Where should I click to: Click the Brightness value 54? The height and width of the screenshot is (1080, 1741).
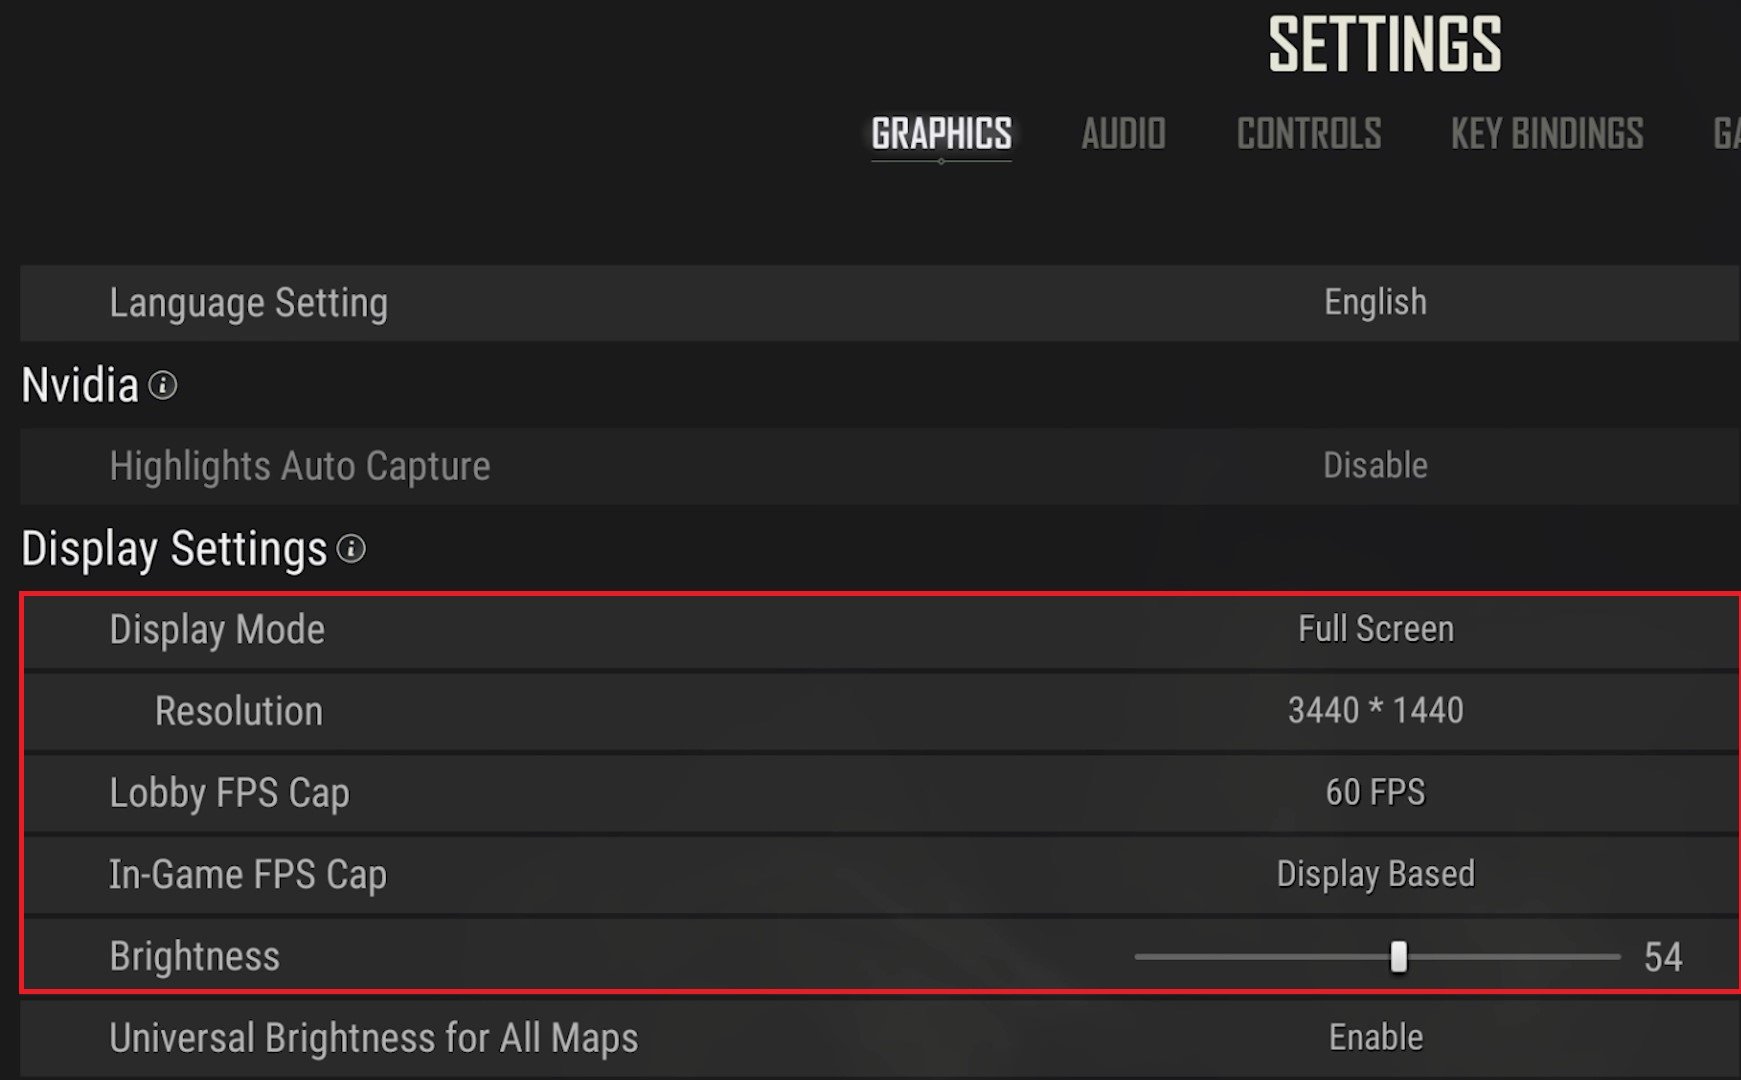point(1663,957)
